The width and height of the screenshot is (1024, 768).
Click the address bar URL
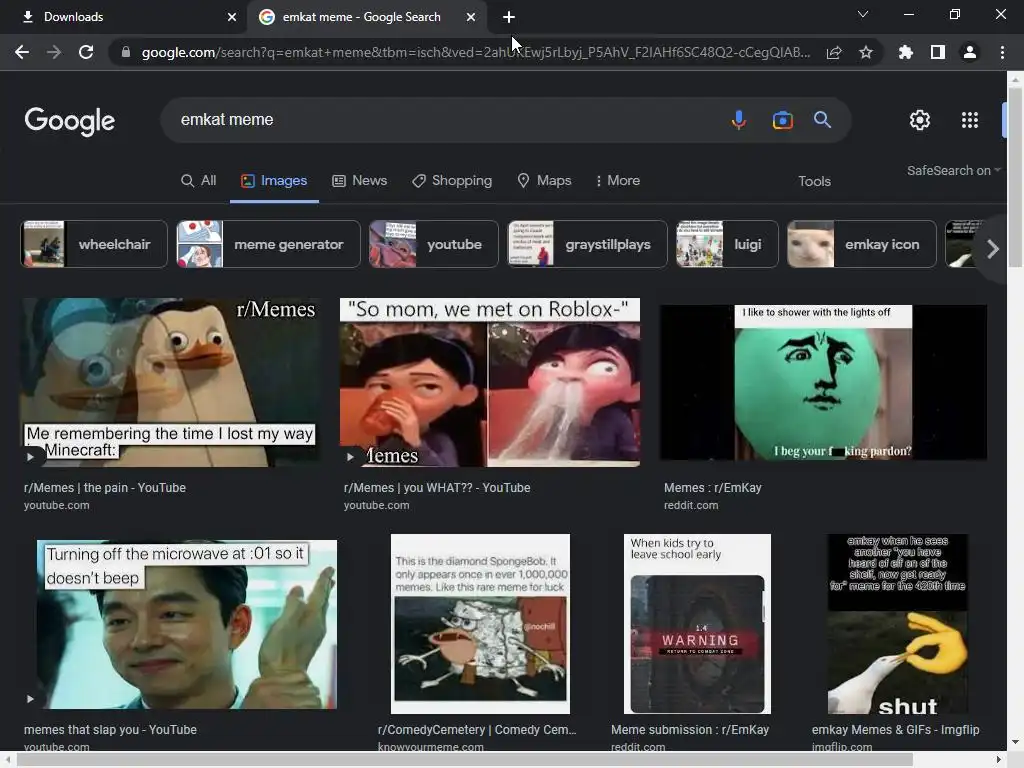click(x=475, y=52)
